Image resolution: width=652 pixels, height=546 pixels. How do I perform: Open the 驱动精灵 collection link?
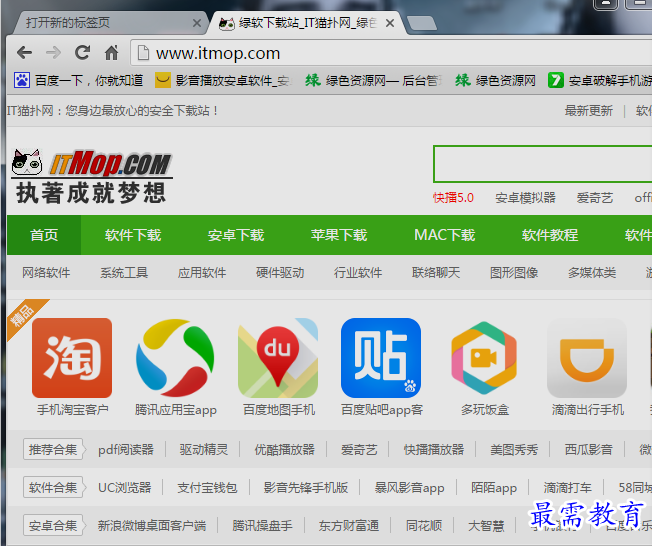click(x=204, y=450)
